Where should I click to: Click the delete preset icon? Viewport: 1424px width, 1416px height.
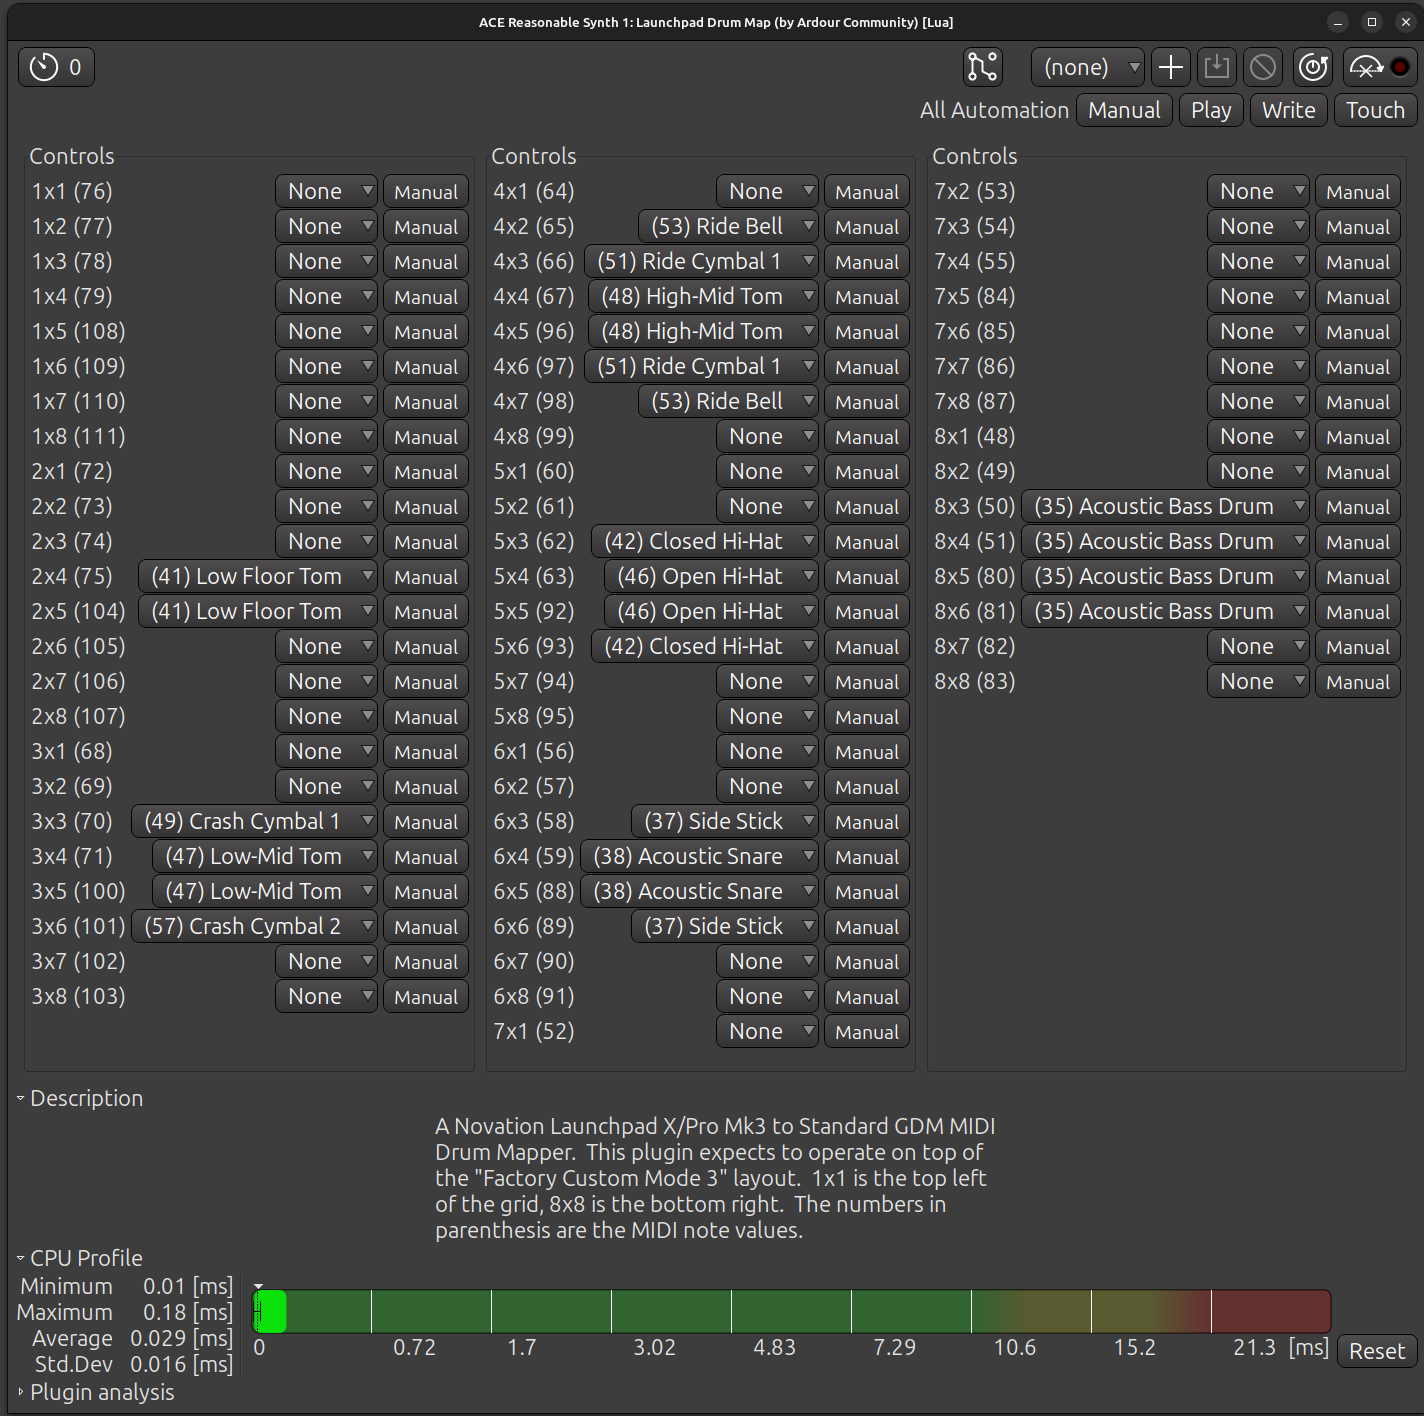pyautogui.click(x=1263, y=67)
